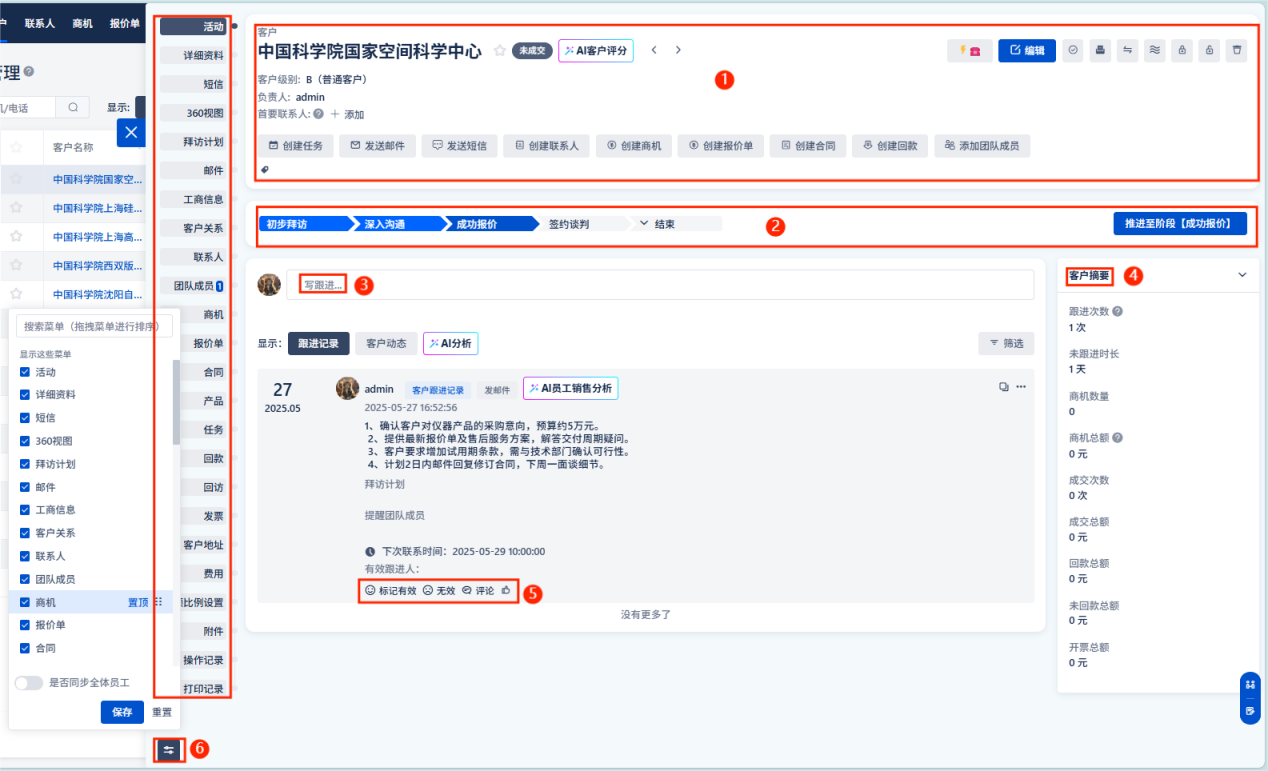Screen dimensions: 1268x771
Task: Open the menu settings icon at sidebar bottom
Action: coord(169,749)
